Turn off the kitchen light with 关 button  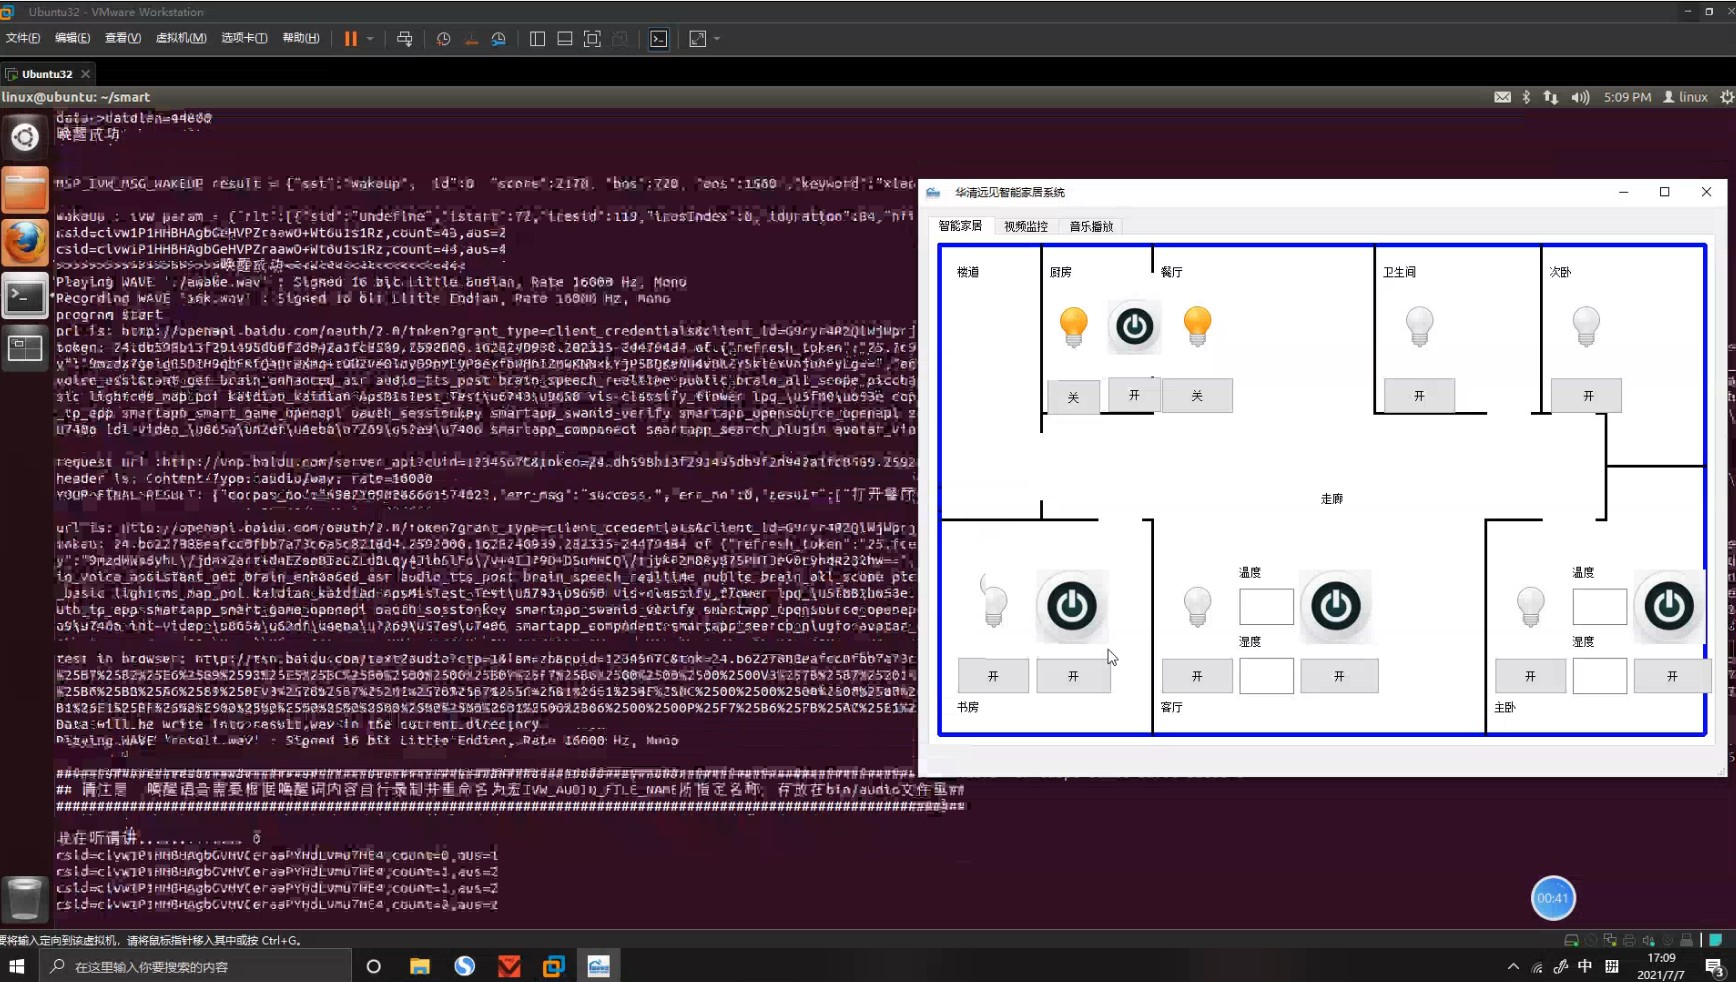coord(1073,397)
